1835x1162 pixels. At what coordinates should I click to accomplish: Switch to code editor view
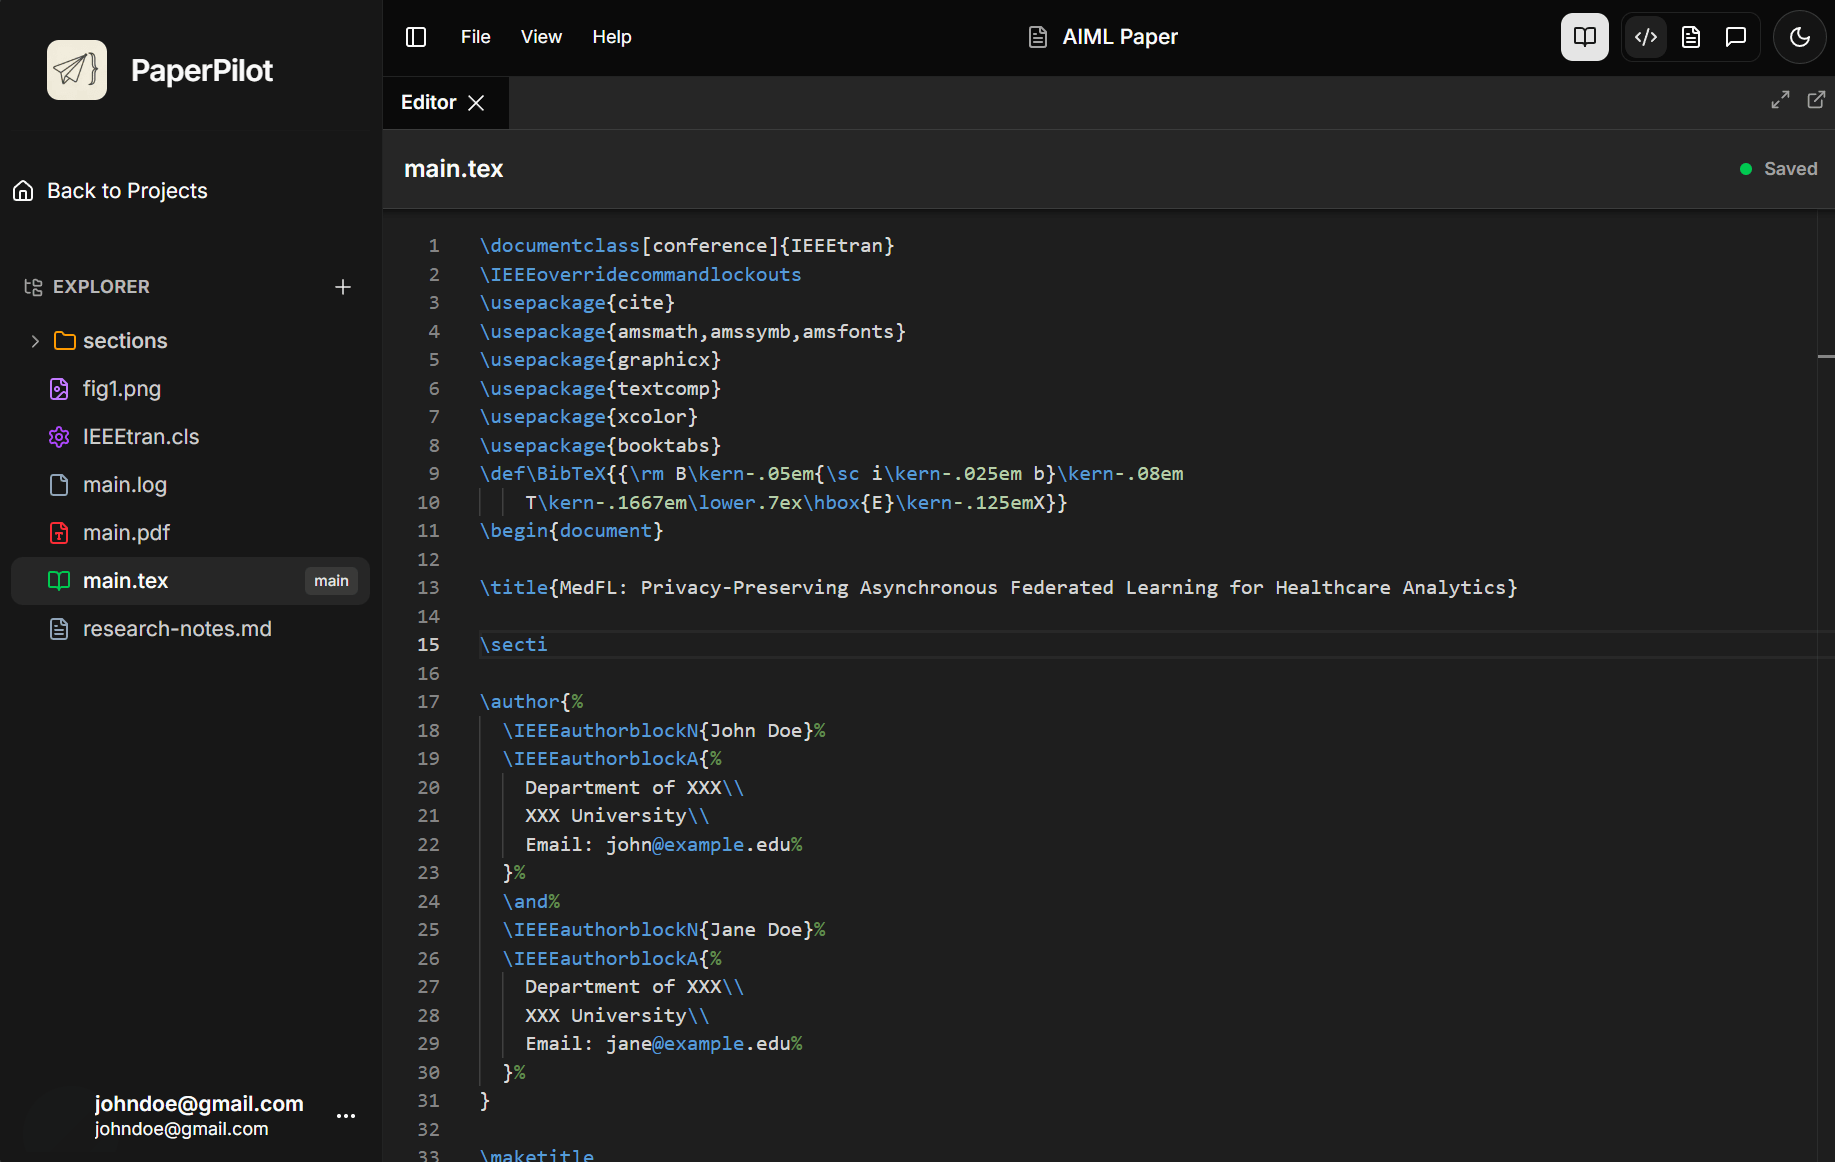point(1645,36)
